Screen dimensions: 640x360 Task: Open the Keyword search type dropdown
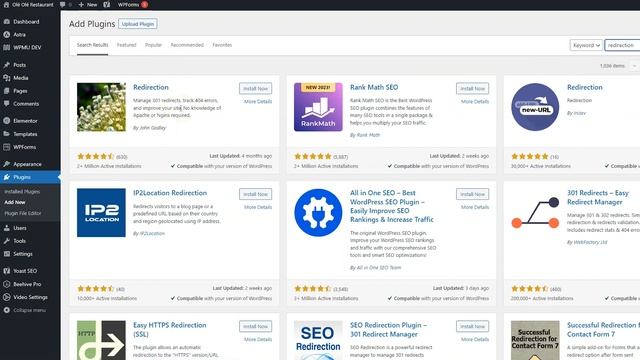[586, 45]
